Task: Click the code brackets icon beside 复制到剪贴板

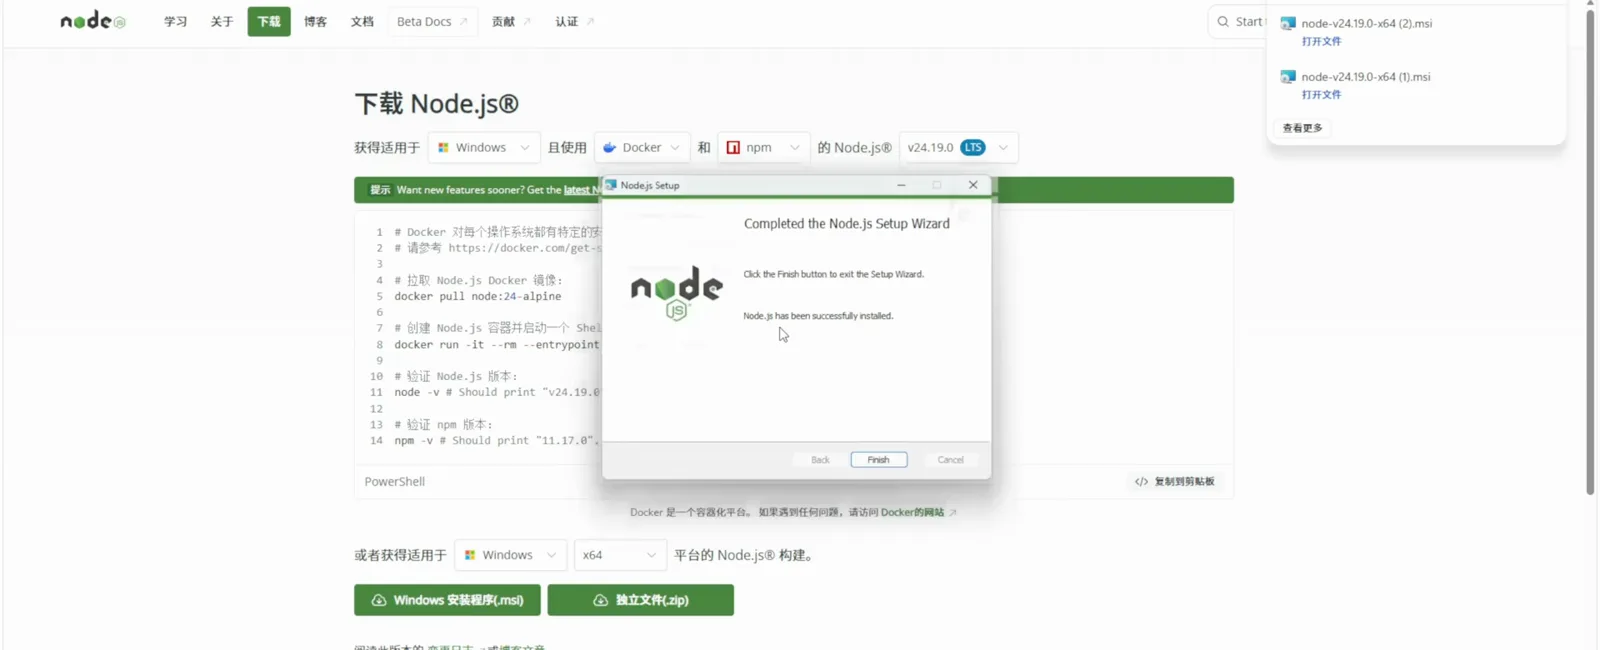Action: 1141,482
